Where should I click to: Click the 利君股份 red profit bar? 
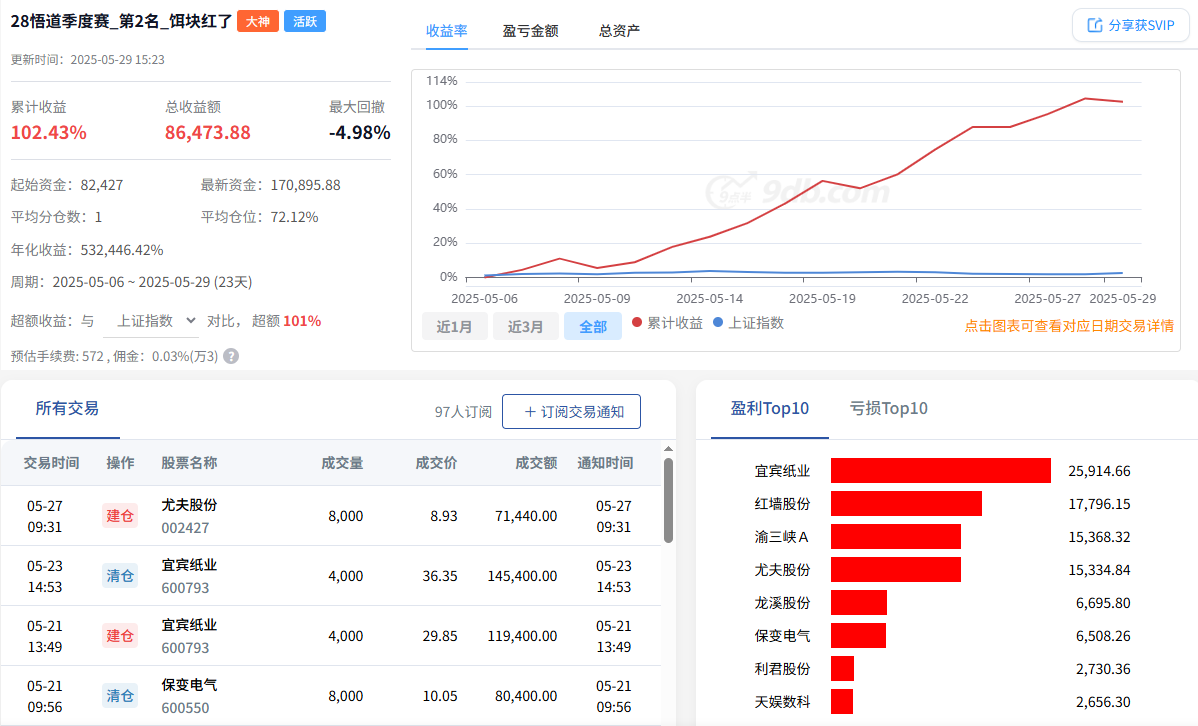pos(843,668)
